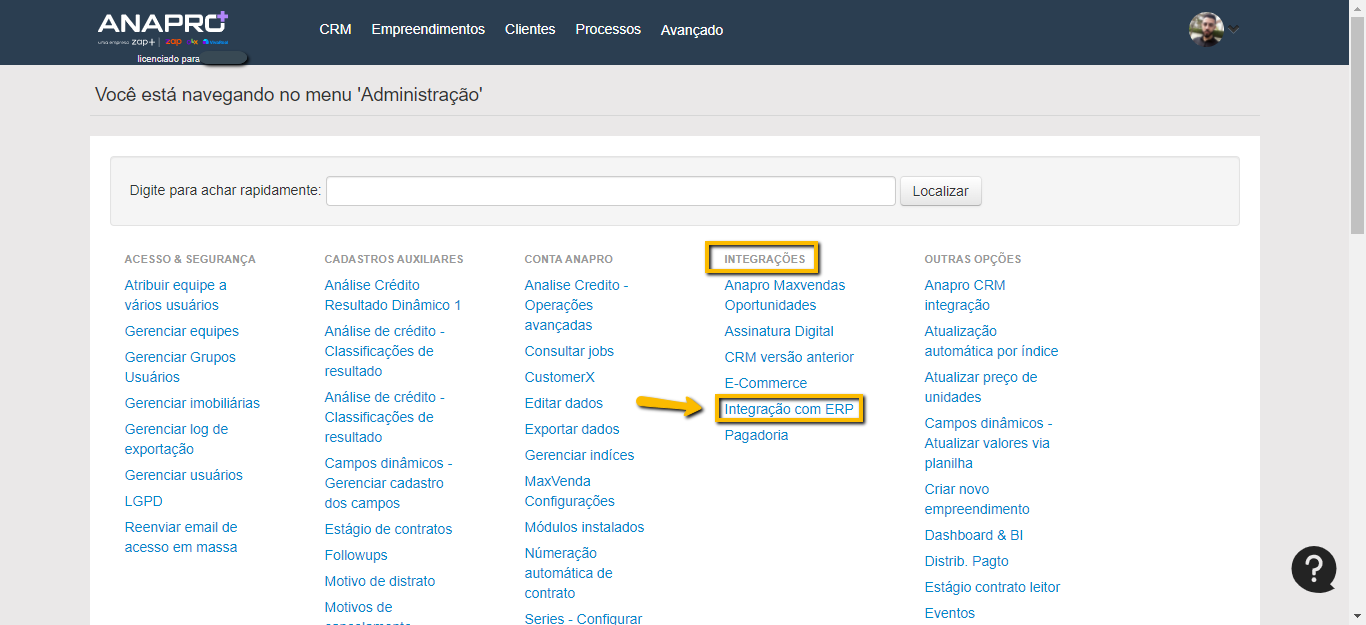Open the Avançado menu

pyautogui.click(x=691, y=30)
